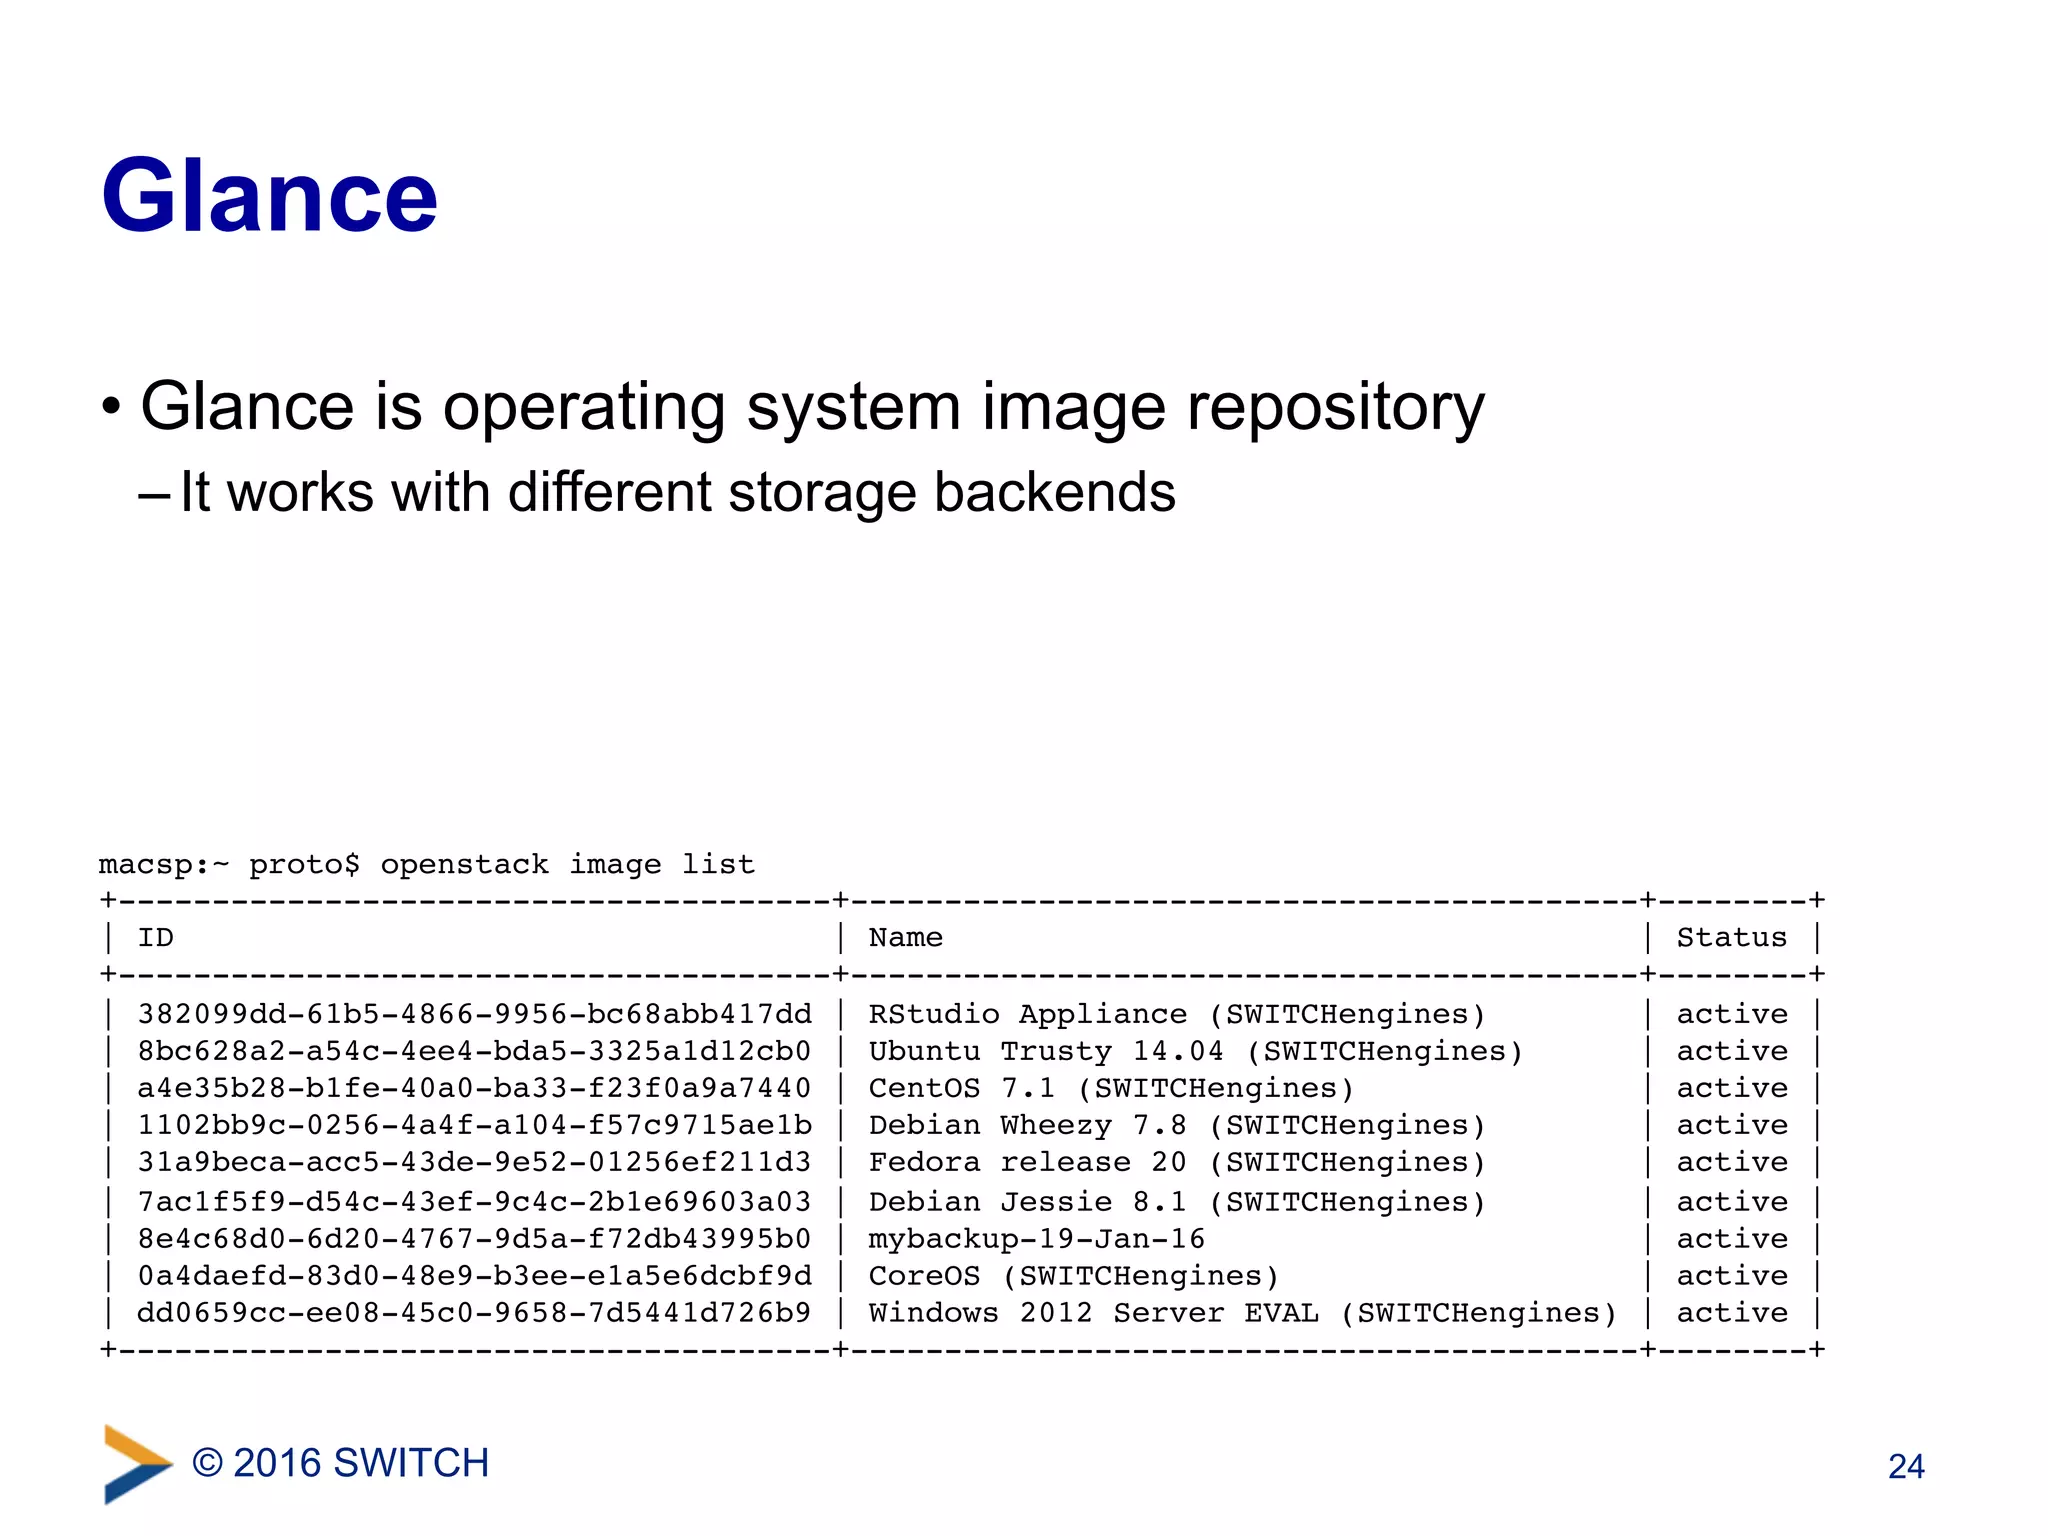The height and width of the screenshot is (1536, 2048).
Task: Click the 'CoreOS (SWITCHengines)' image name
Action: (1074, 1277)
